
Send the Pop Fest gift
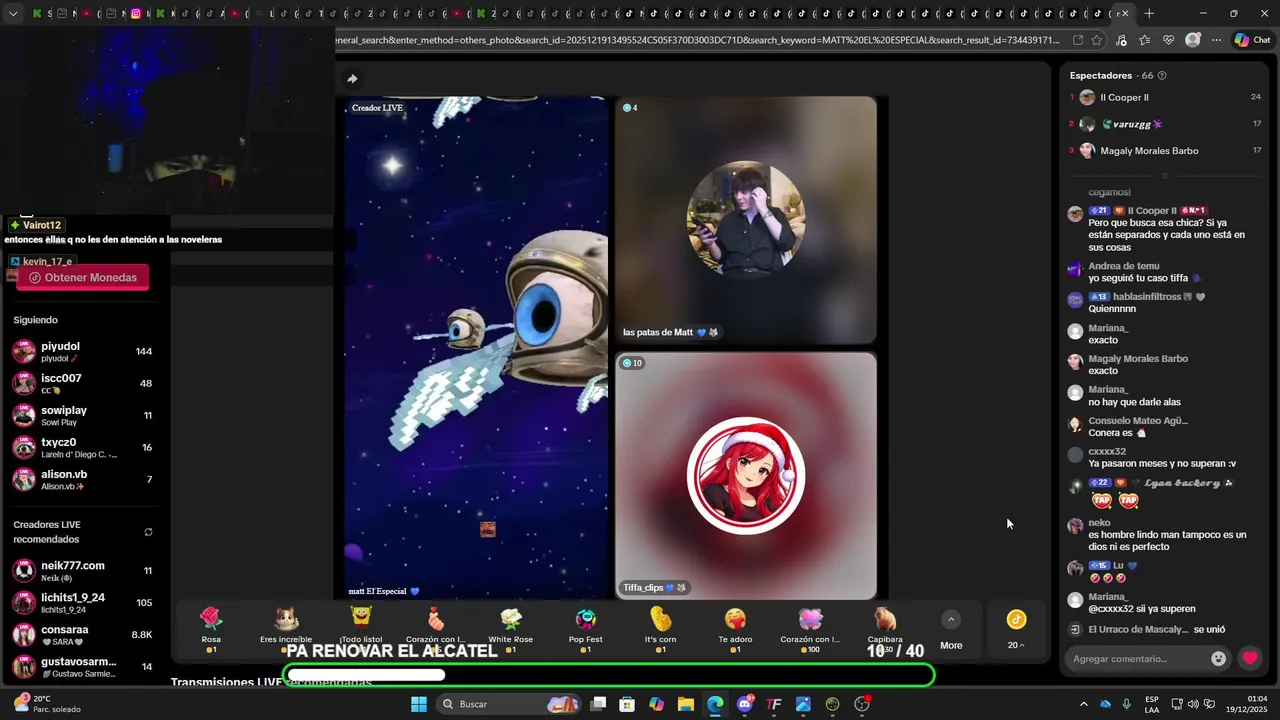pos(586,629)
